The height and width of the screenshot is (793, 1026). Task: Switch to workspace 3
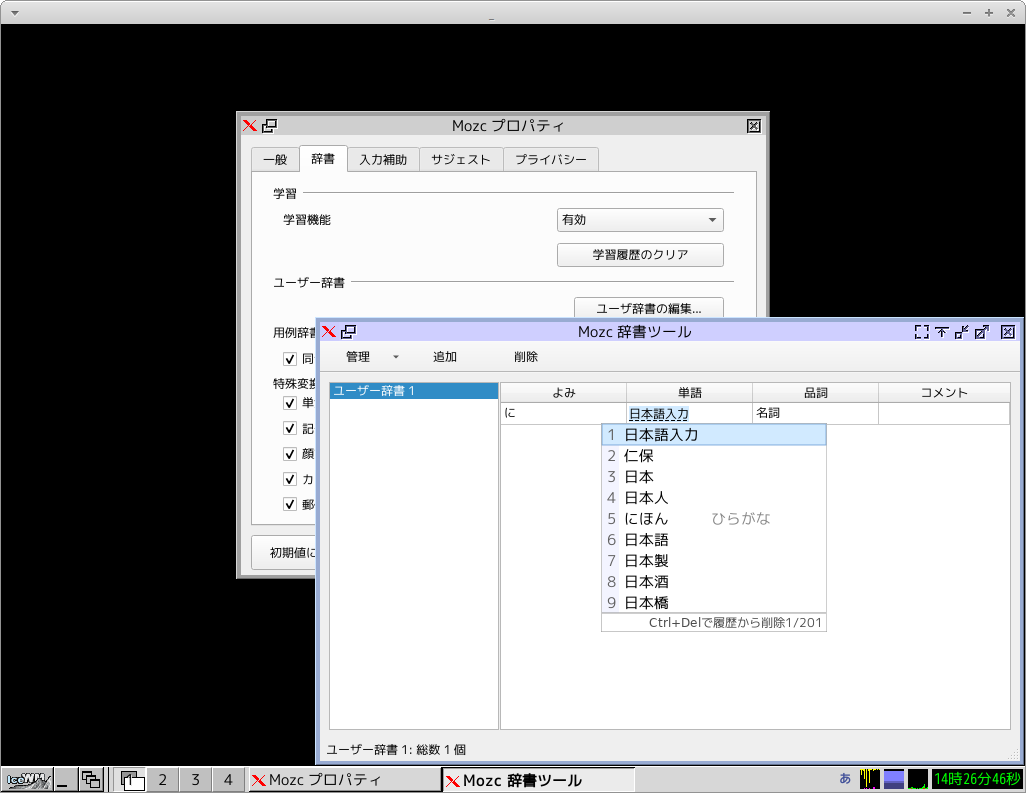tap(196, 780)
